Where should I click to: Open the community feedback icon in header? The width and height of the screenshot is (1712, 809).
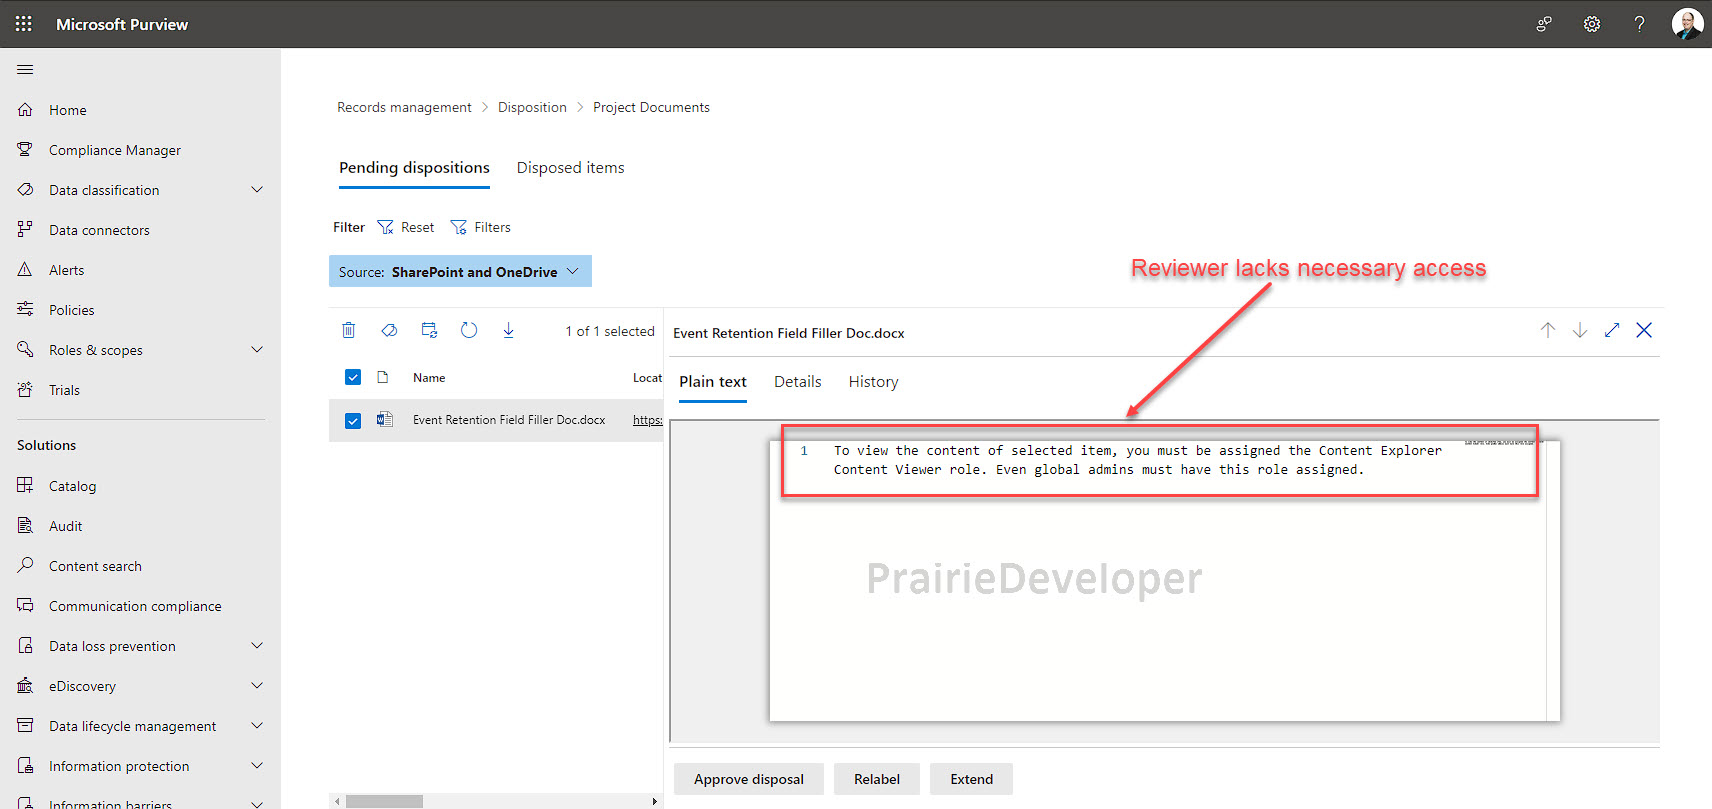pos(1544,24)
